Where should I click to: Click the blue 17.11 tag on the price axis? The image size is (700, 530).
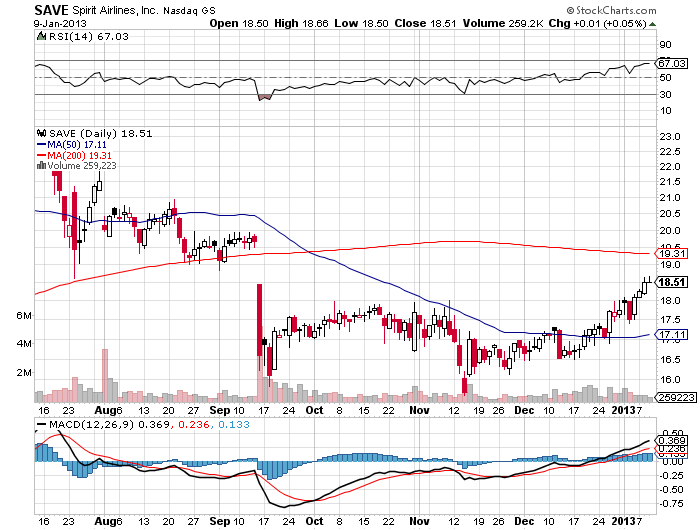[671, 334]
